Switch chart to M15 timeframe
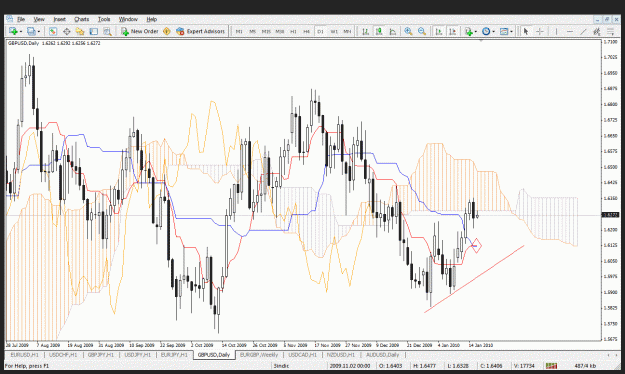625x374 pixels. pos(266,31)
